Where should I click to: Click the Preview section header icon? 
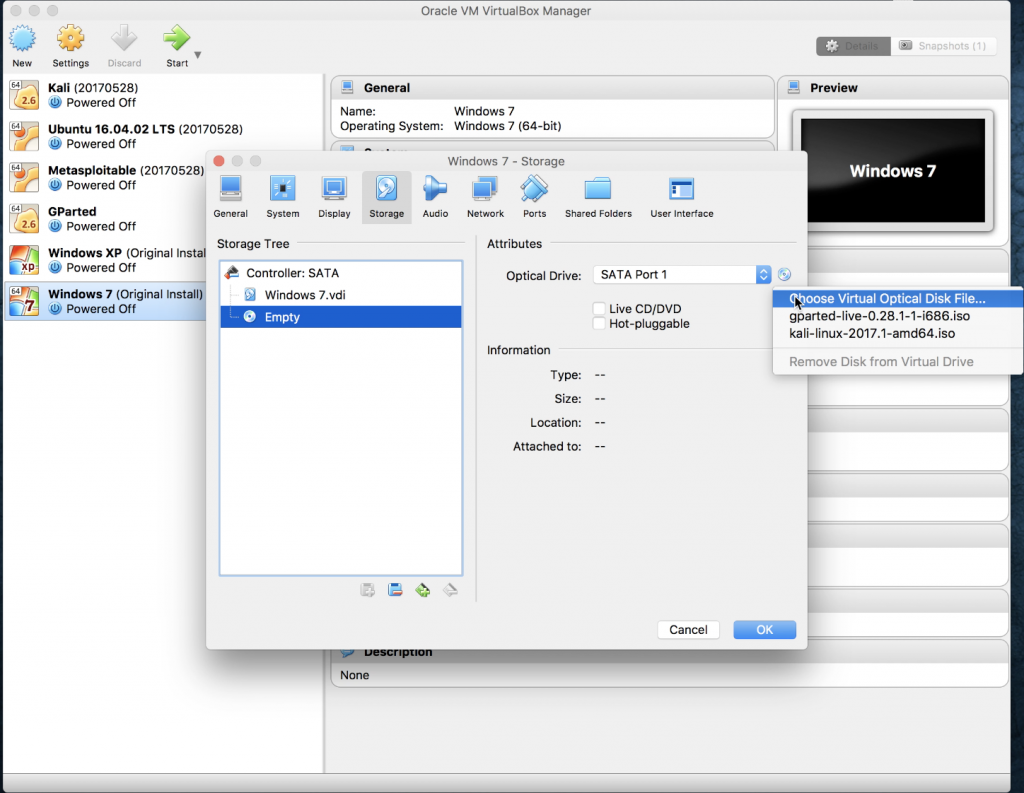tap(794, 87)
